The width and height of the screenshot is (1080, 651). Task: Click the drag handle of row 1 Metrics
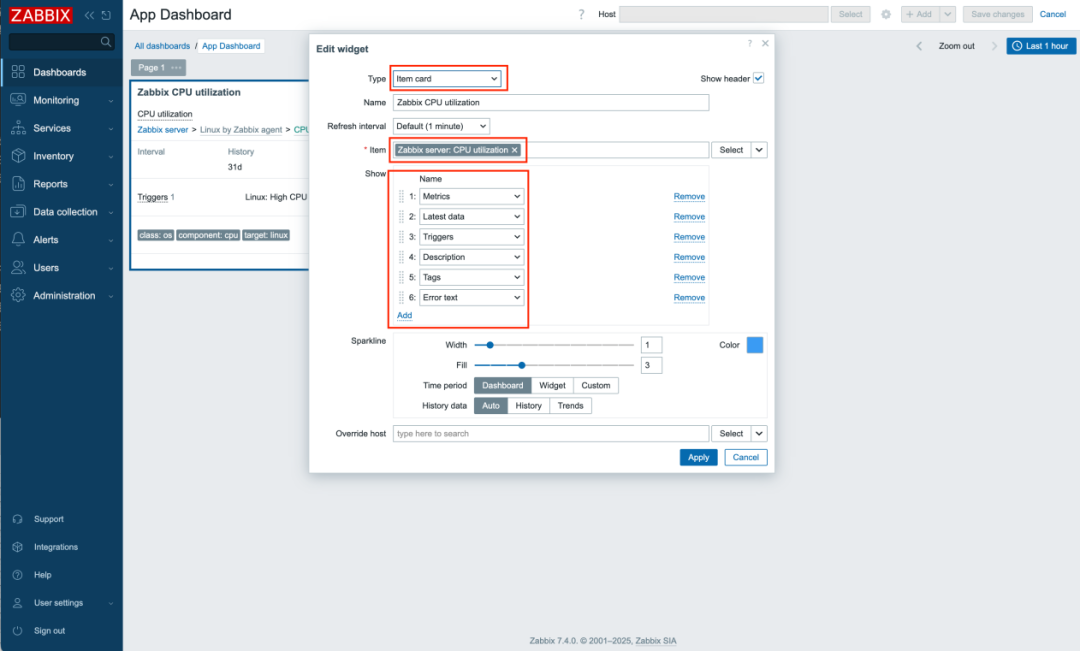click(x=402, y=196)
